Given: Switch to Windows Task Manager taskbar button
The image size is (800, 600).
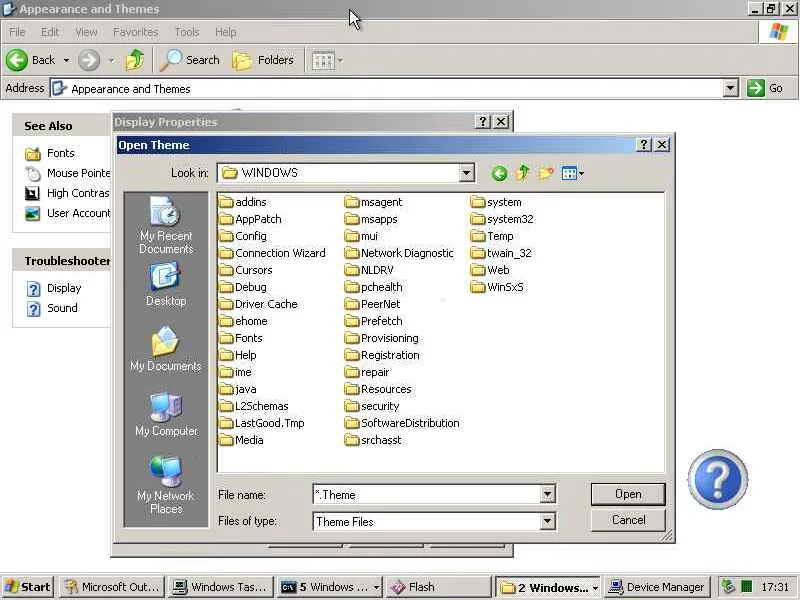Looking at the screenshot, I should point(220,587).
